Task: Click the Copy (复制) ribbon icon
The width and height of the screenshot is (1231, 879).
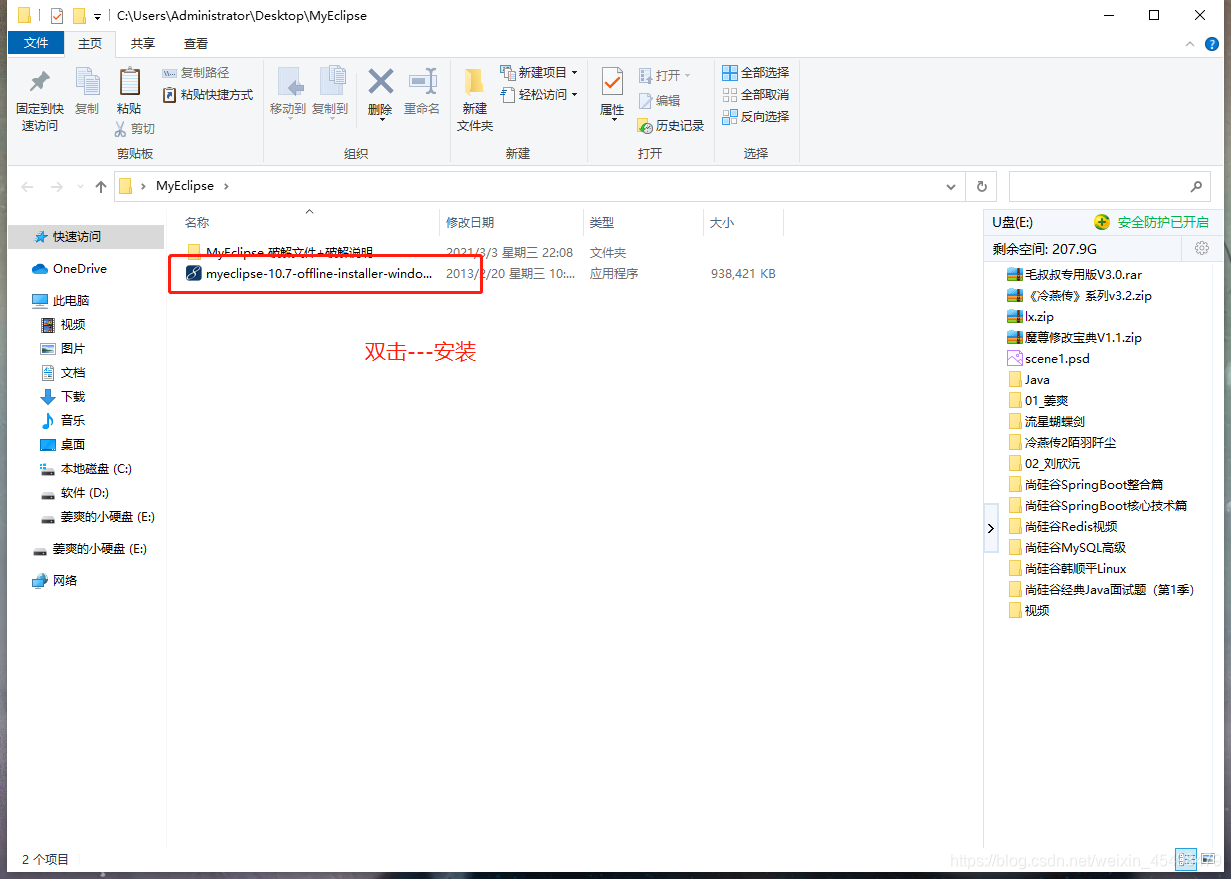Action: 87,82
